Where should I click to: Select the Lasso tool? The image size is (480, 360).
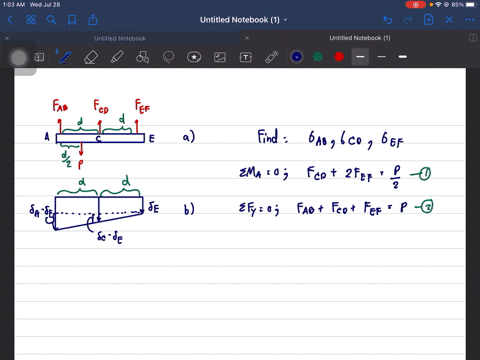pos(168,57)
